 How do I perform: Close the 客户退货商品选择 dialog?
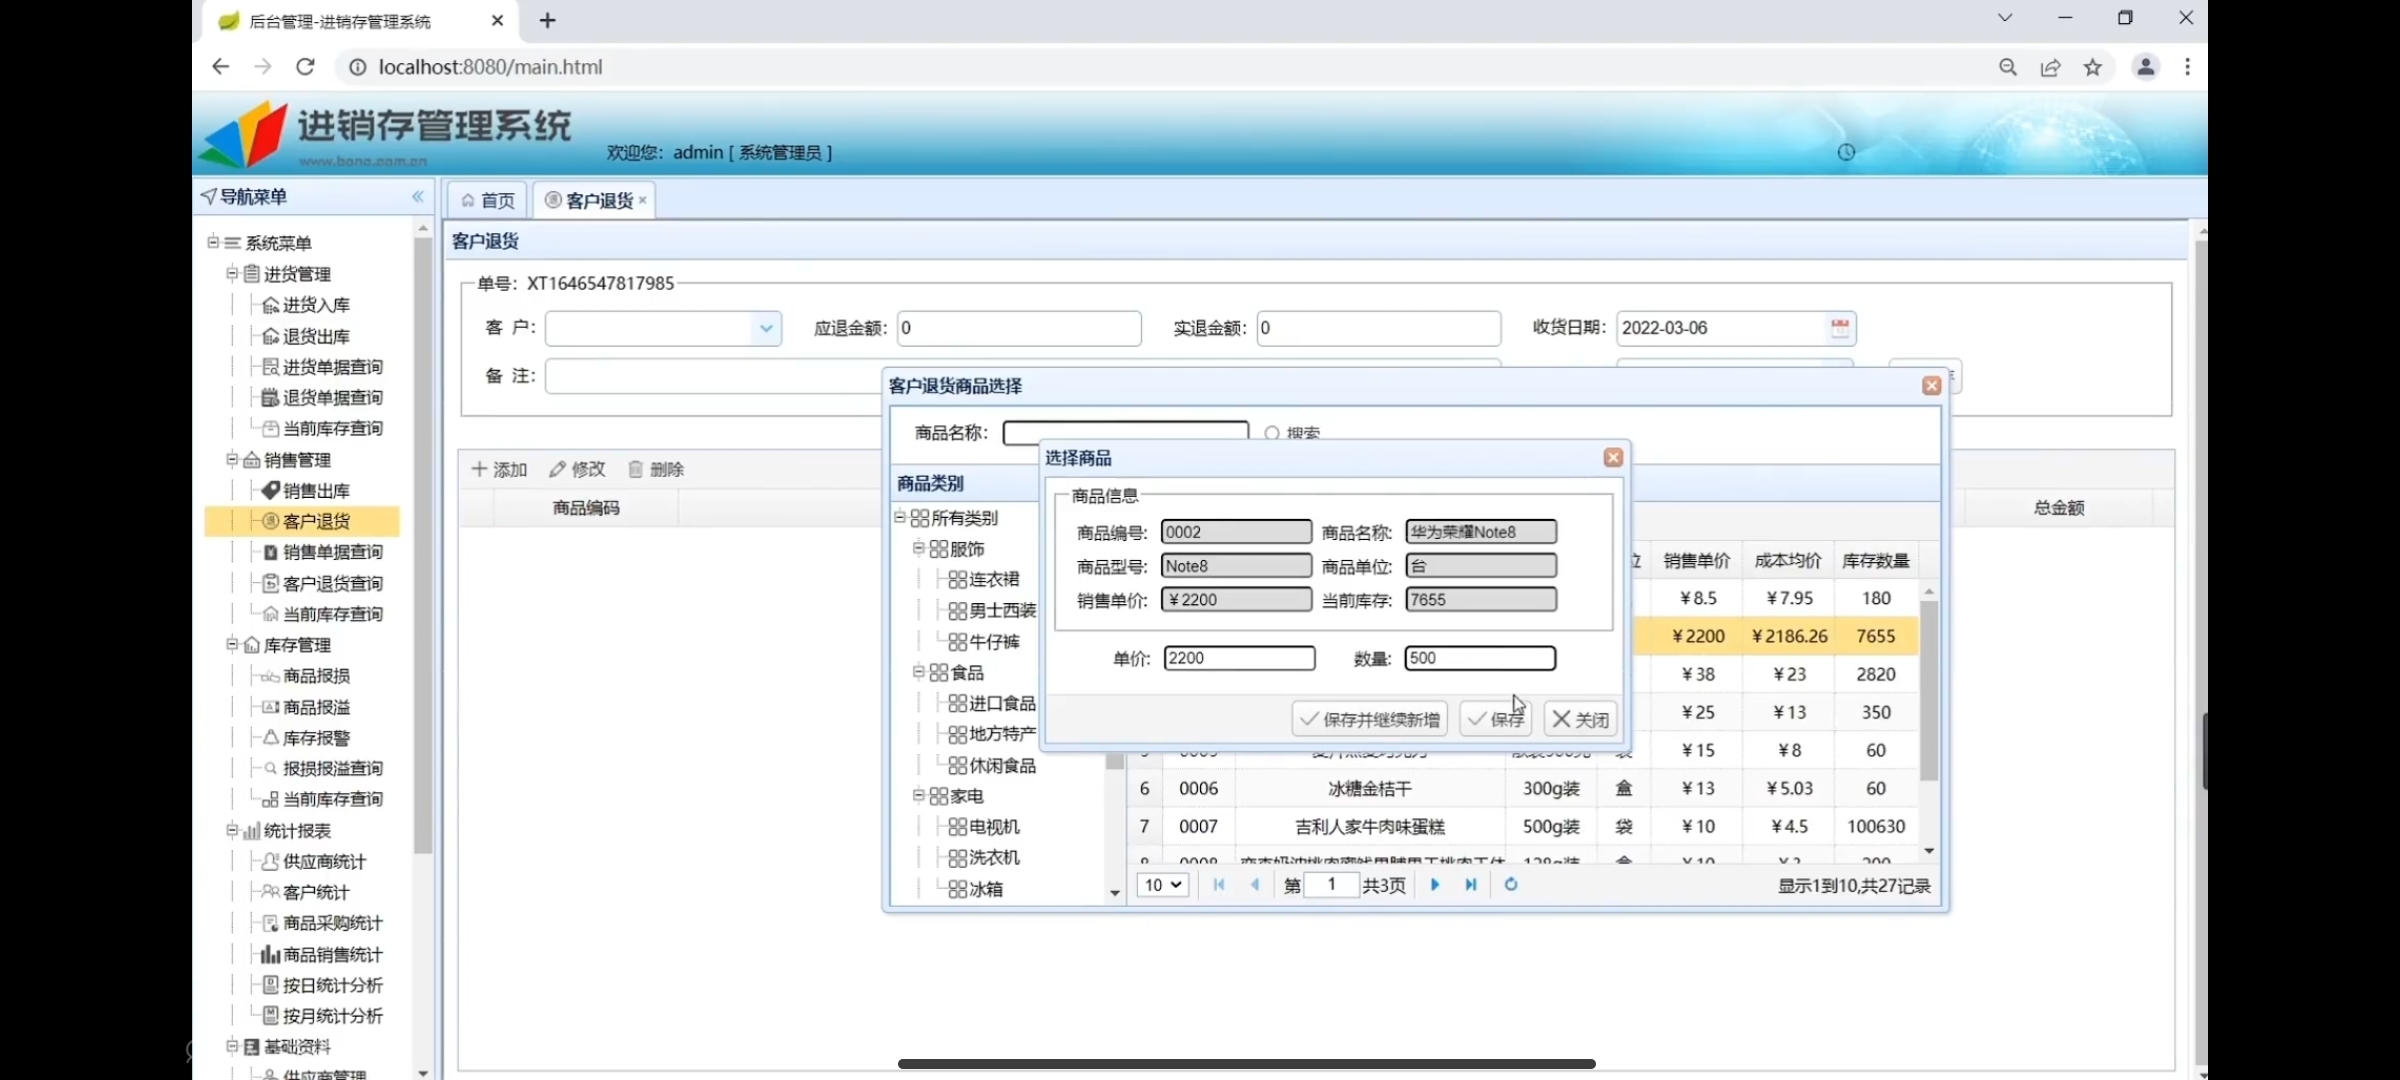[1932, 386]
